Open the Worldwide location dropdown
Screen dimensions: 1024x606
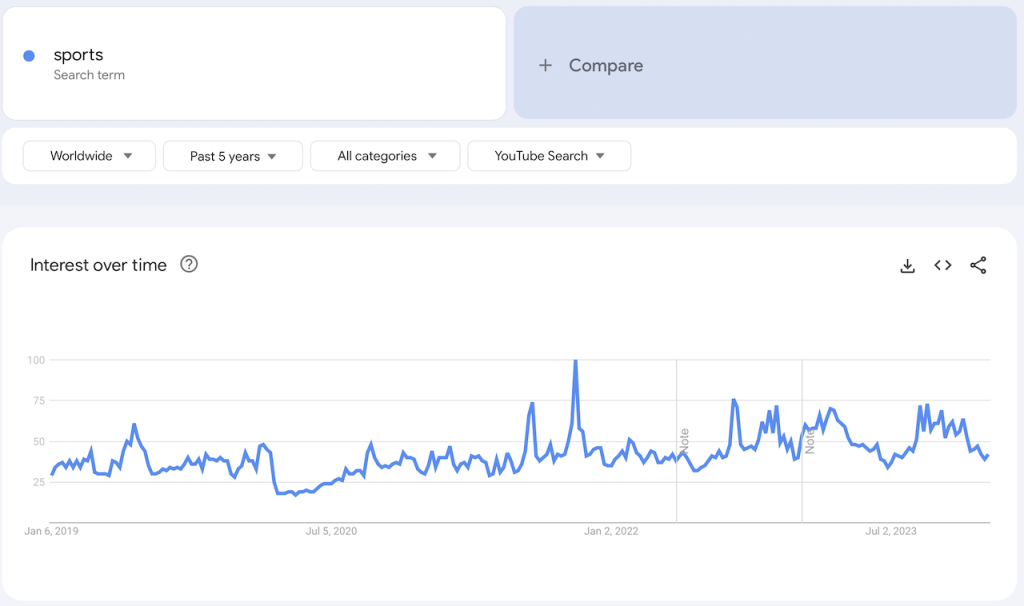click(x=88, y=156)
